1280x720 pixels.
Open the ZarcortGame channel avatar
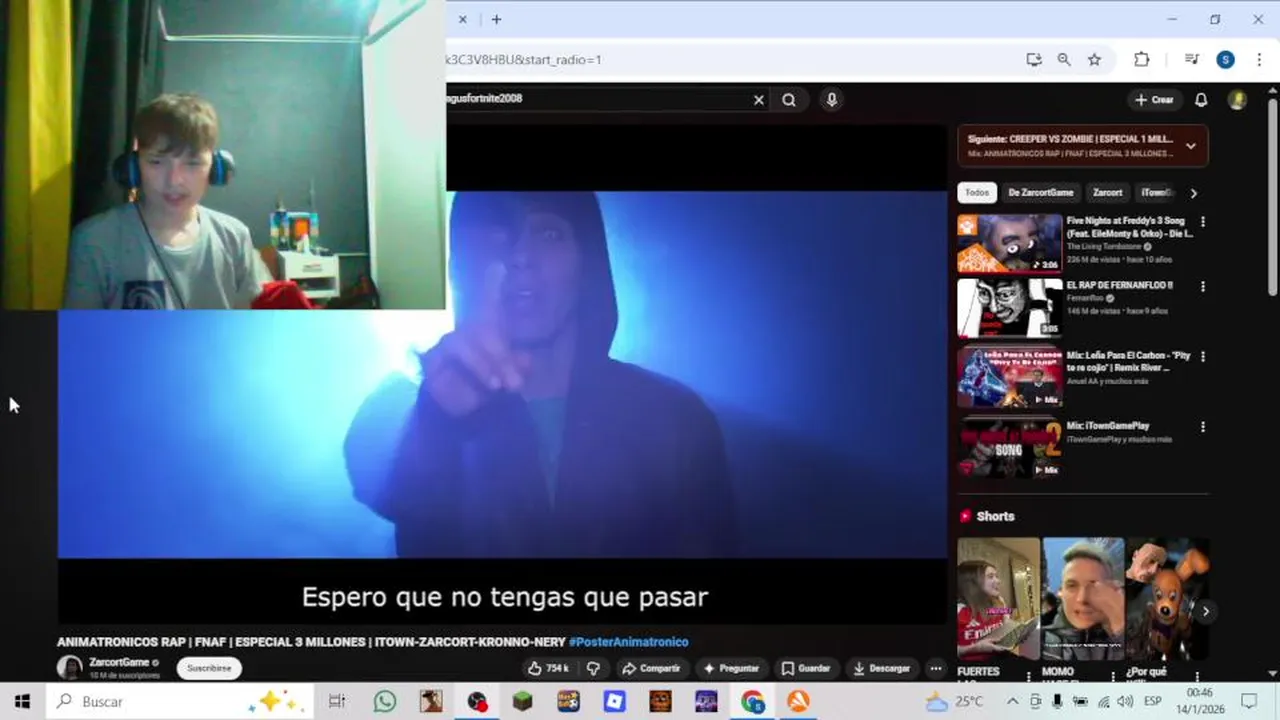pyautogui.click(x=70, y=668)
